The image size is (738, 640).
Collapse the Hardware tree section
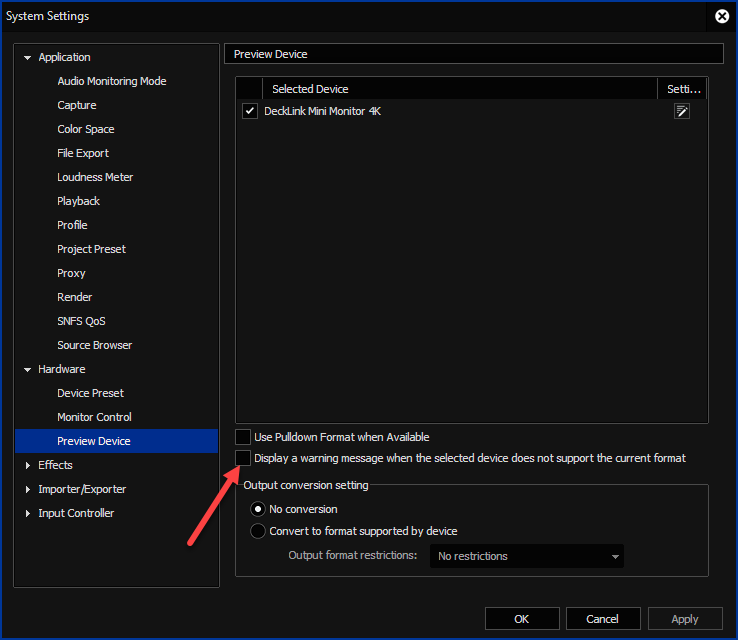click(x=28, y=370)
